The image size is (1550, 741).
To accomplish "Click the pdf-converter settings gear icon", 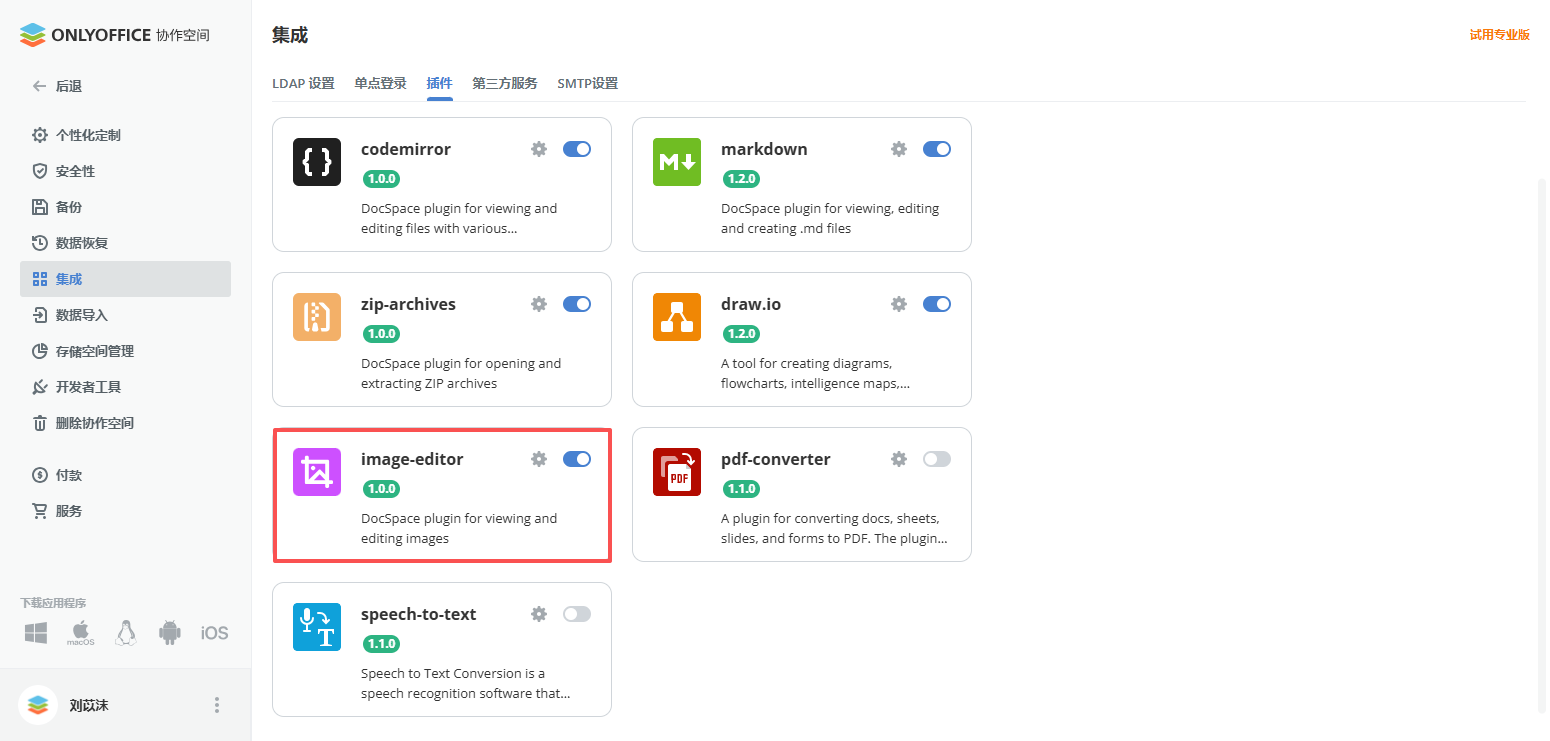I will [899, 459].
